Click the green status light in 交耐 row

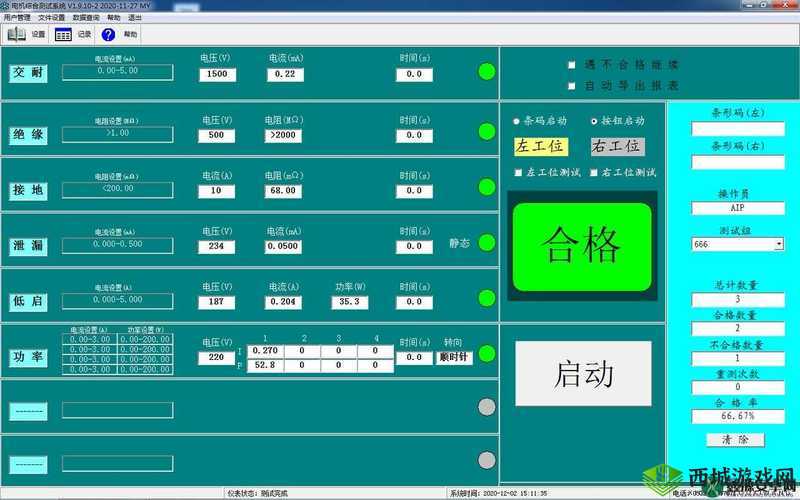(x=487, y=71)
